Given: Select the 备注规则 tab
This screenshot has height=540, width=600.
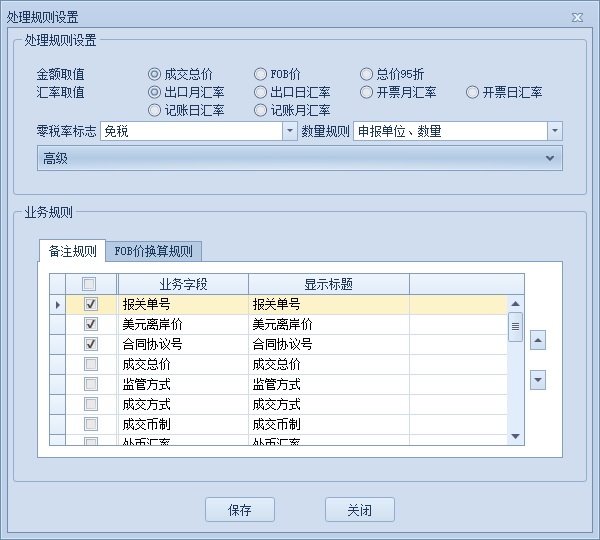Looking at the screenshot, I should click(72, 251).
